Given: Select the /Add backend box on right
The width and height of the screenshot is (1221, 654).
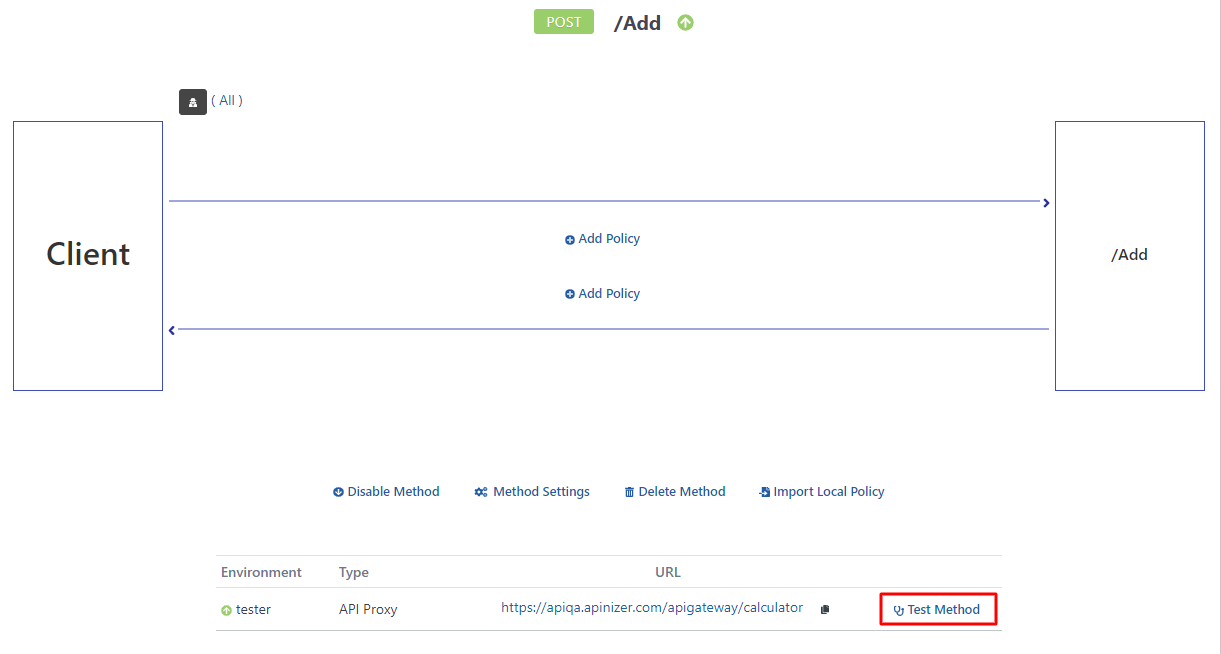Looking at the screenshot, I should click(x=1129, y=255).
